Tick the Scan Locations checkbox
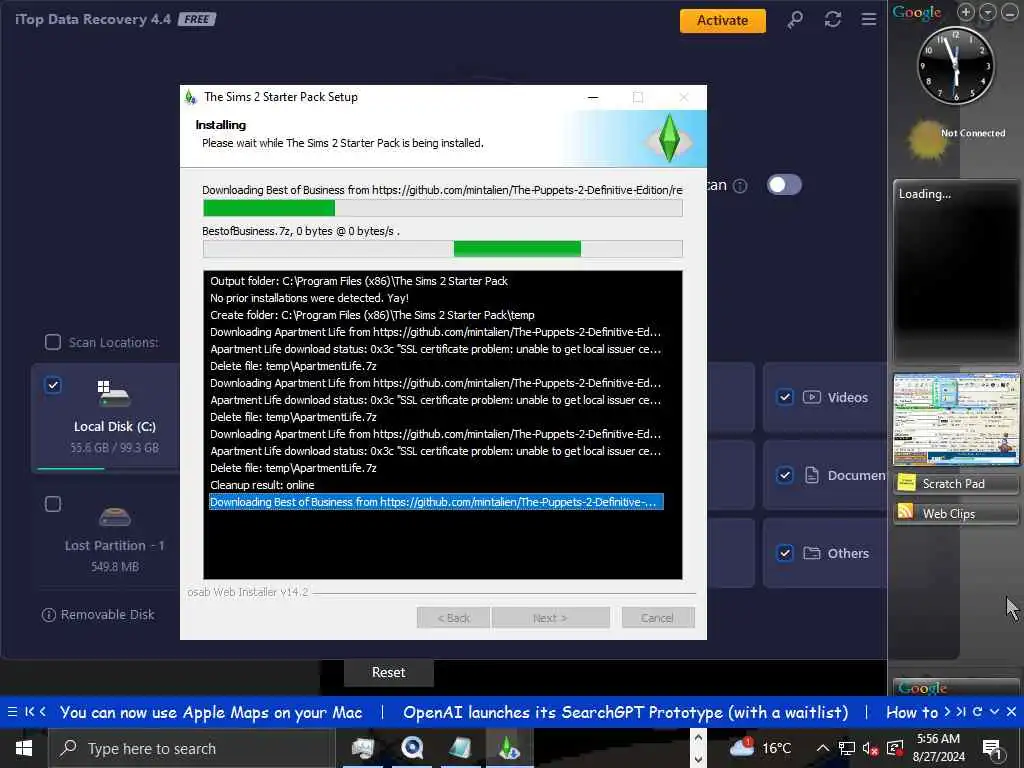 point(53,342)
